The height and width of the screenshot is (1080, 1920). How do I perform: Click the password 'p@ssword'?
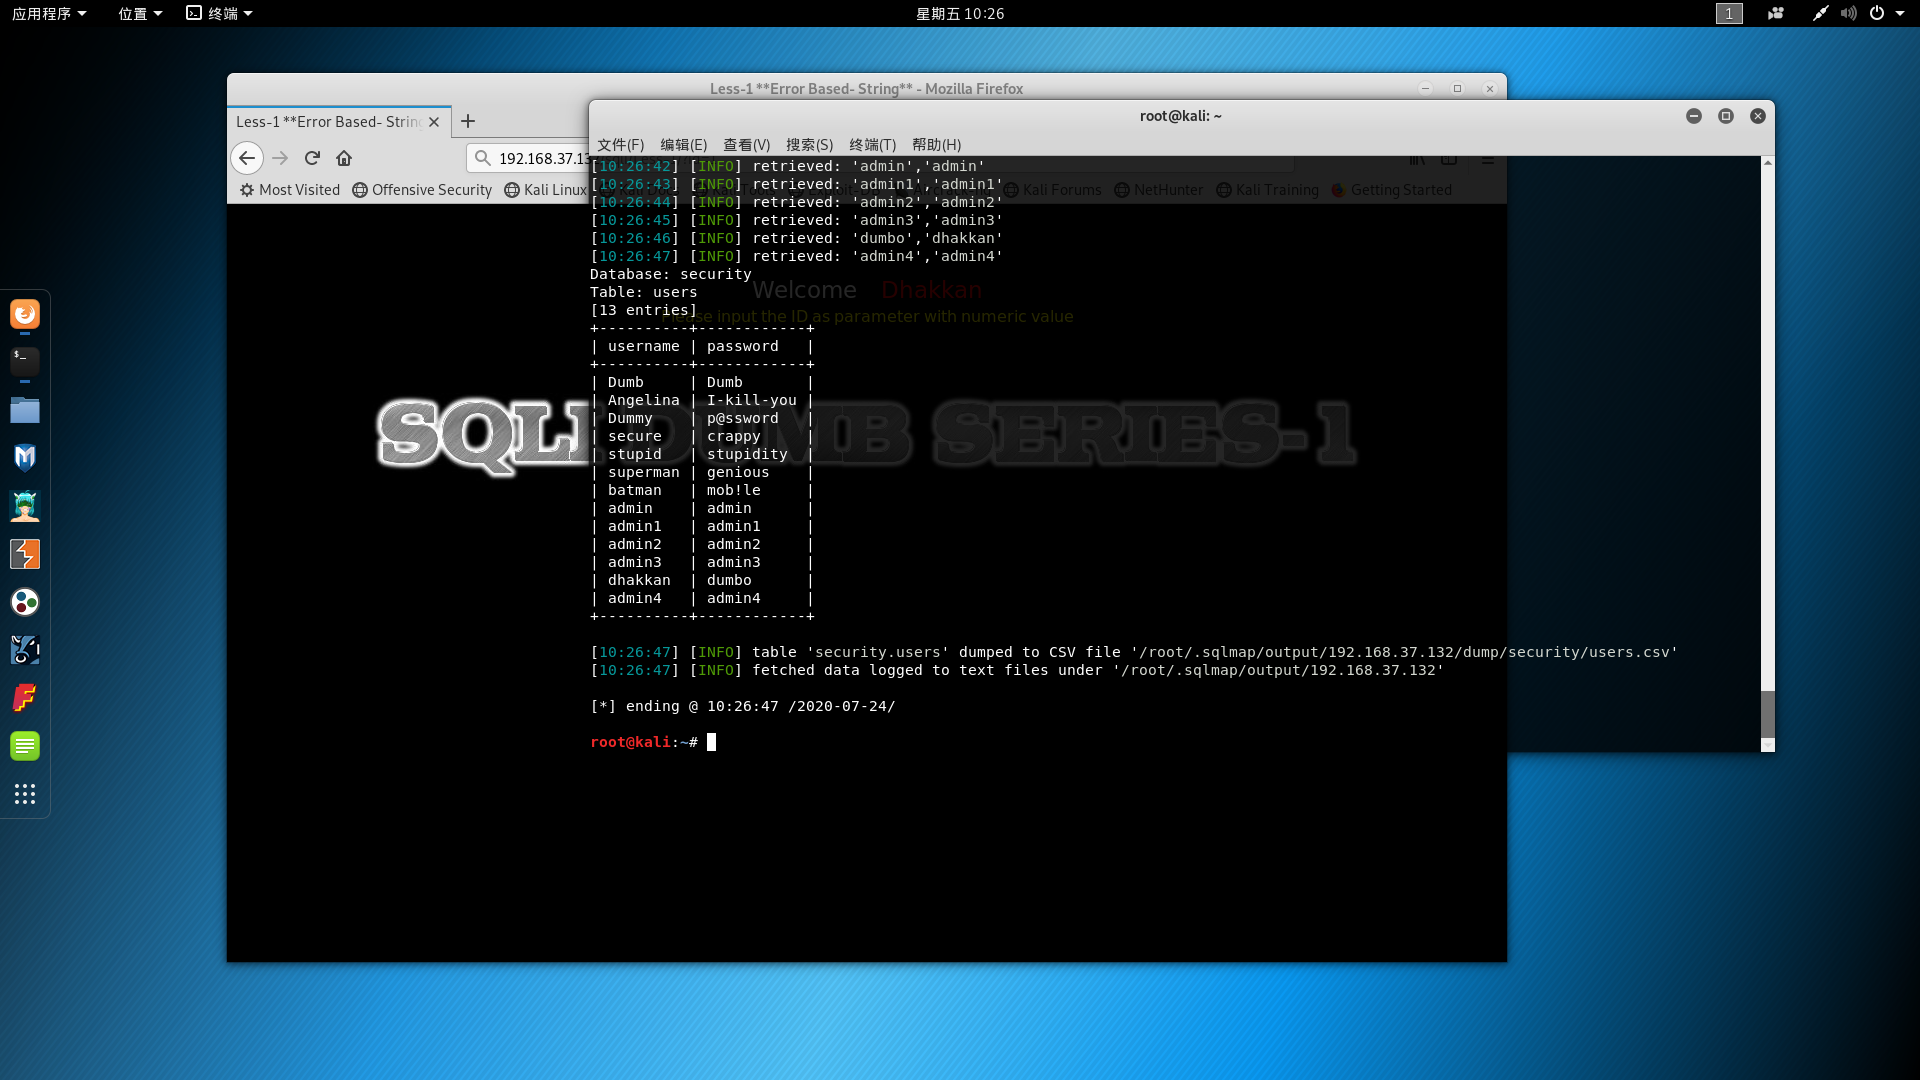742,418
